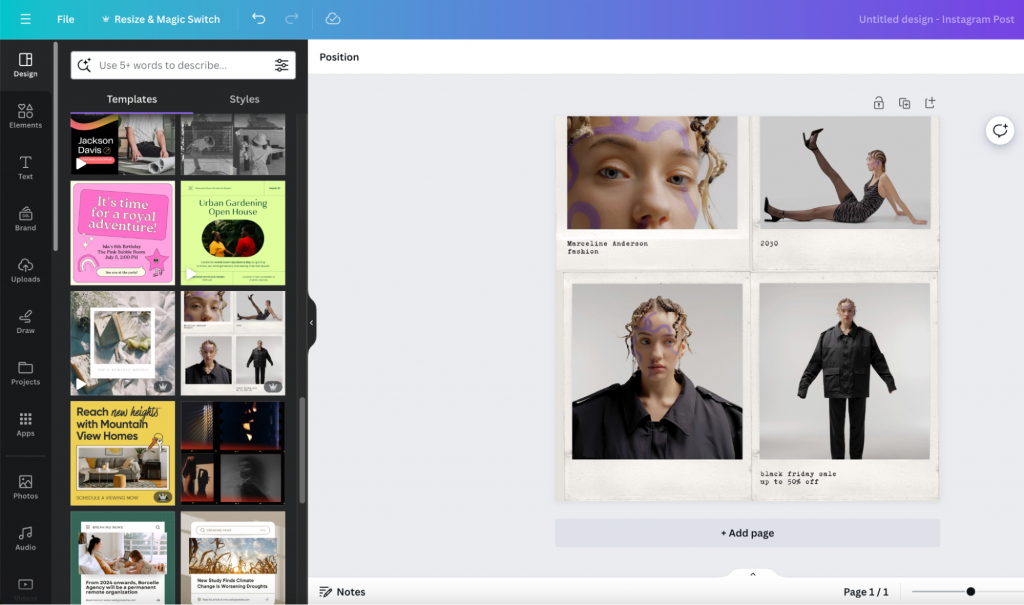Viewport: 1024px width, 605px height.
Task: Open the File menu
Action: tap(65, 19)
